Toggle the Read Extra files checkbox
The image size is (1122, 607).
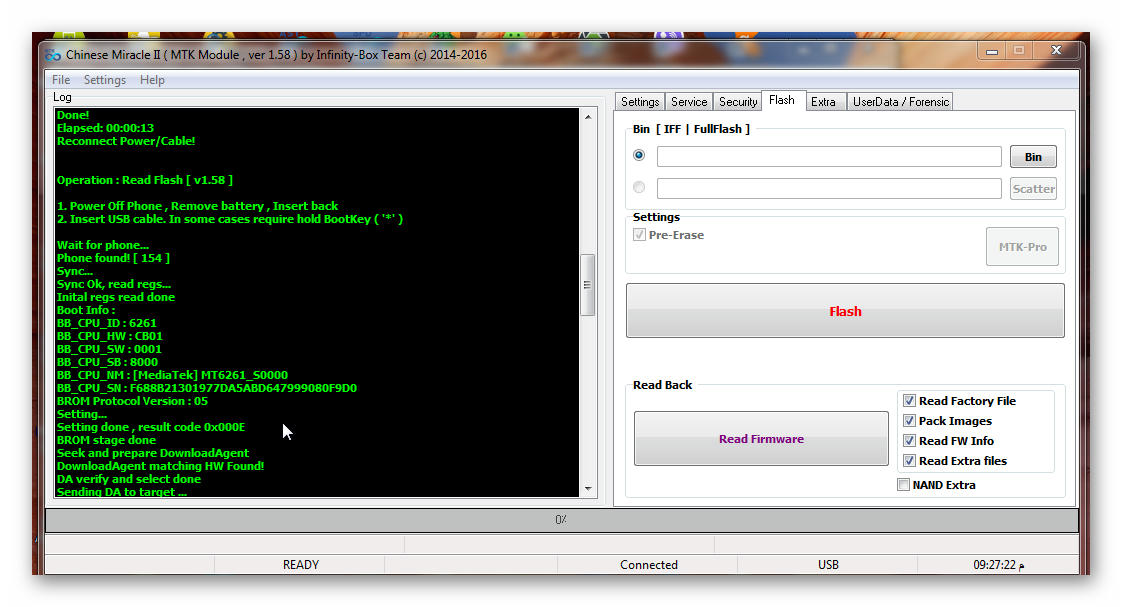click(909, 461)
